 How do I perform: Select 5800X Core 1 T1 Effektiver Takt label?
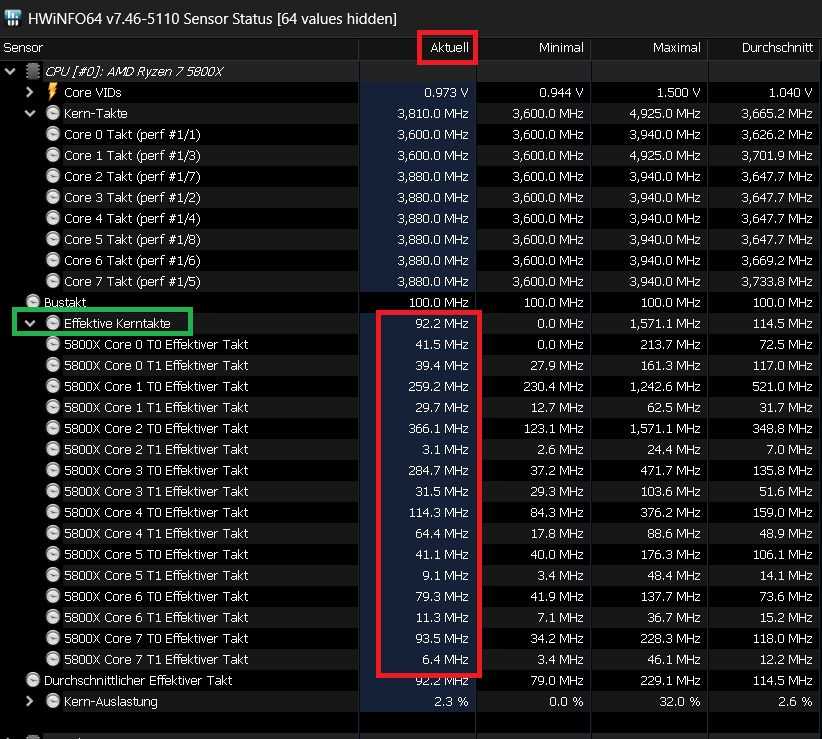coord(156,407)
